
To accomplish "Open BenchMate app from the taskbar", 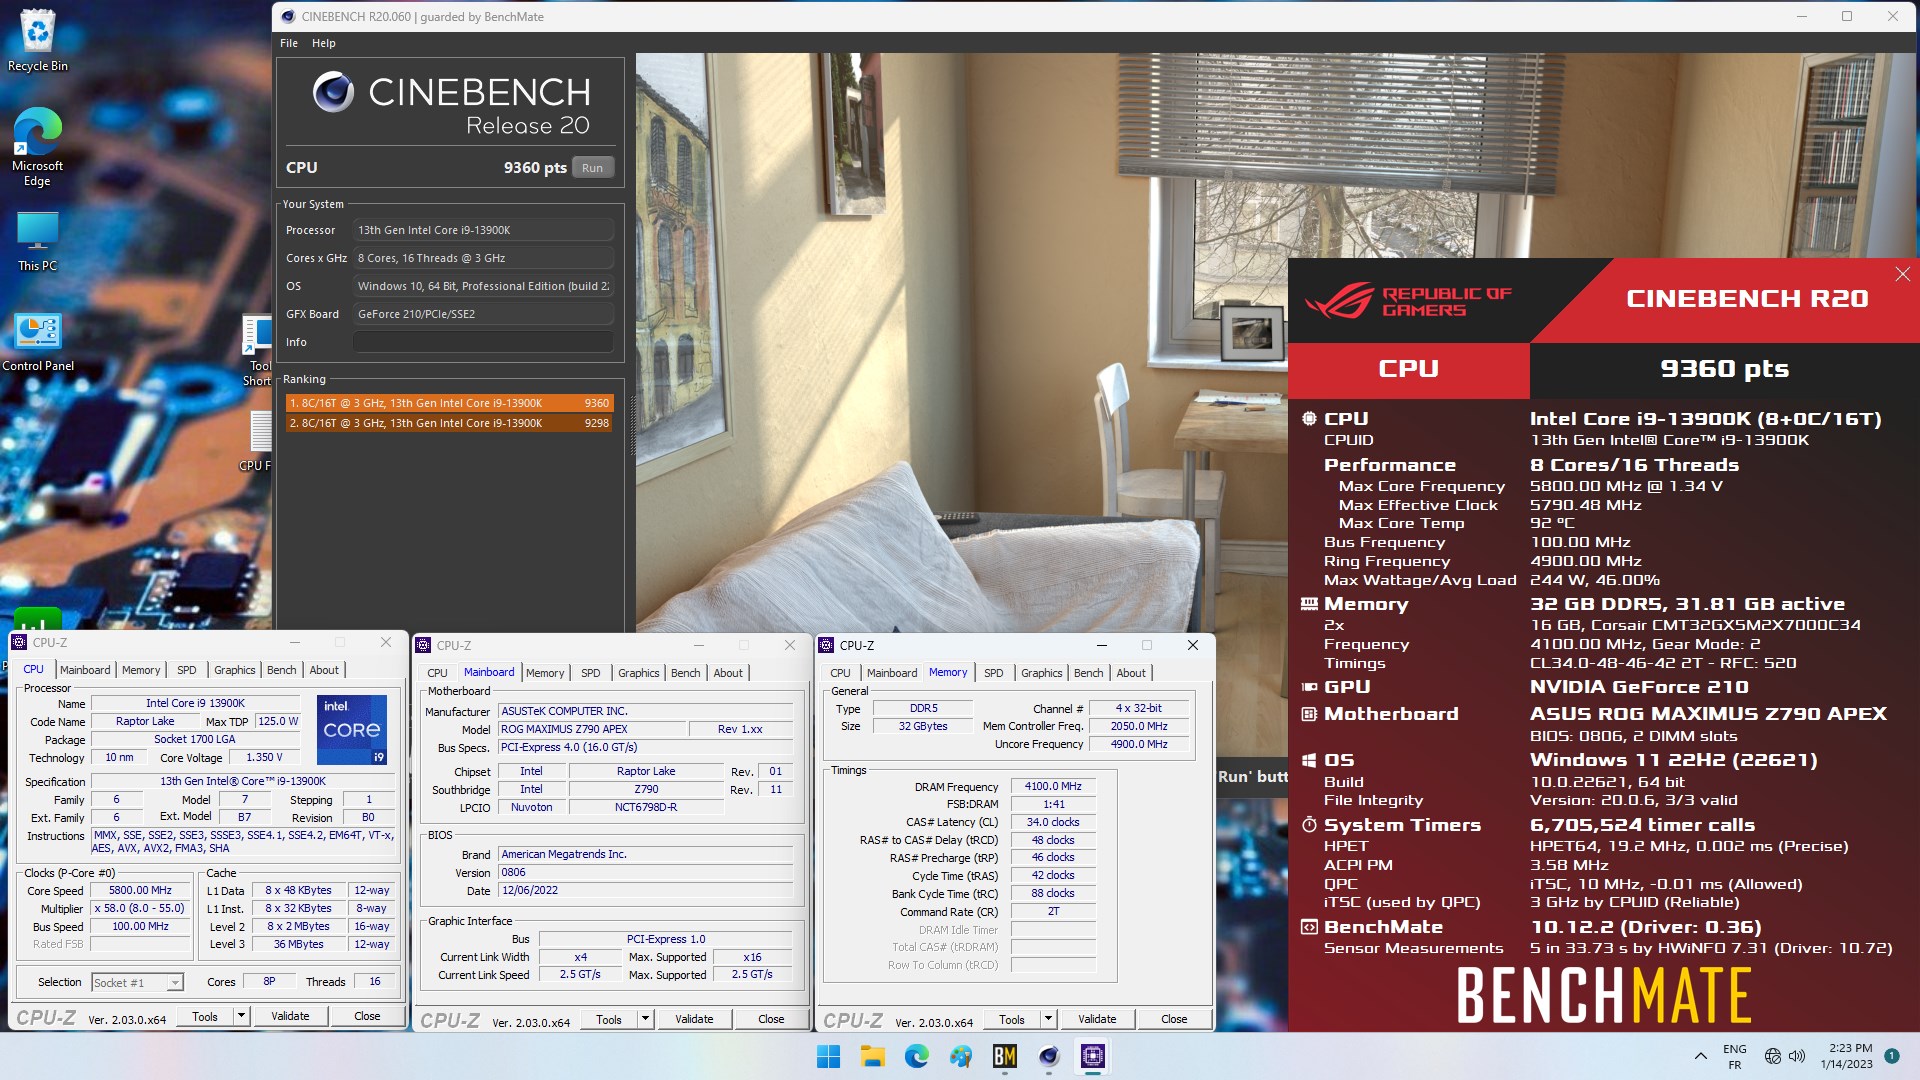I will (x=1004, y=1056).
